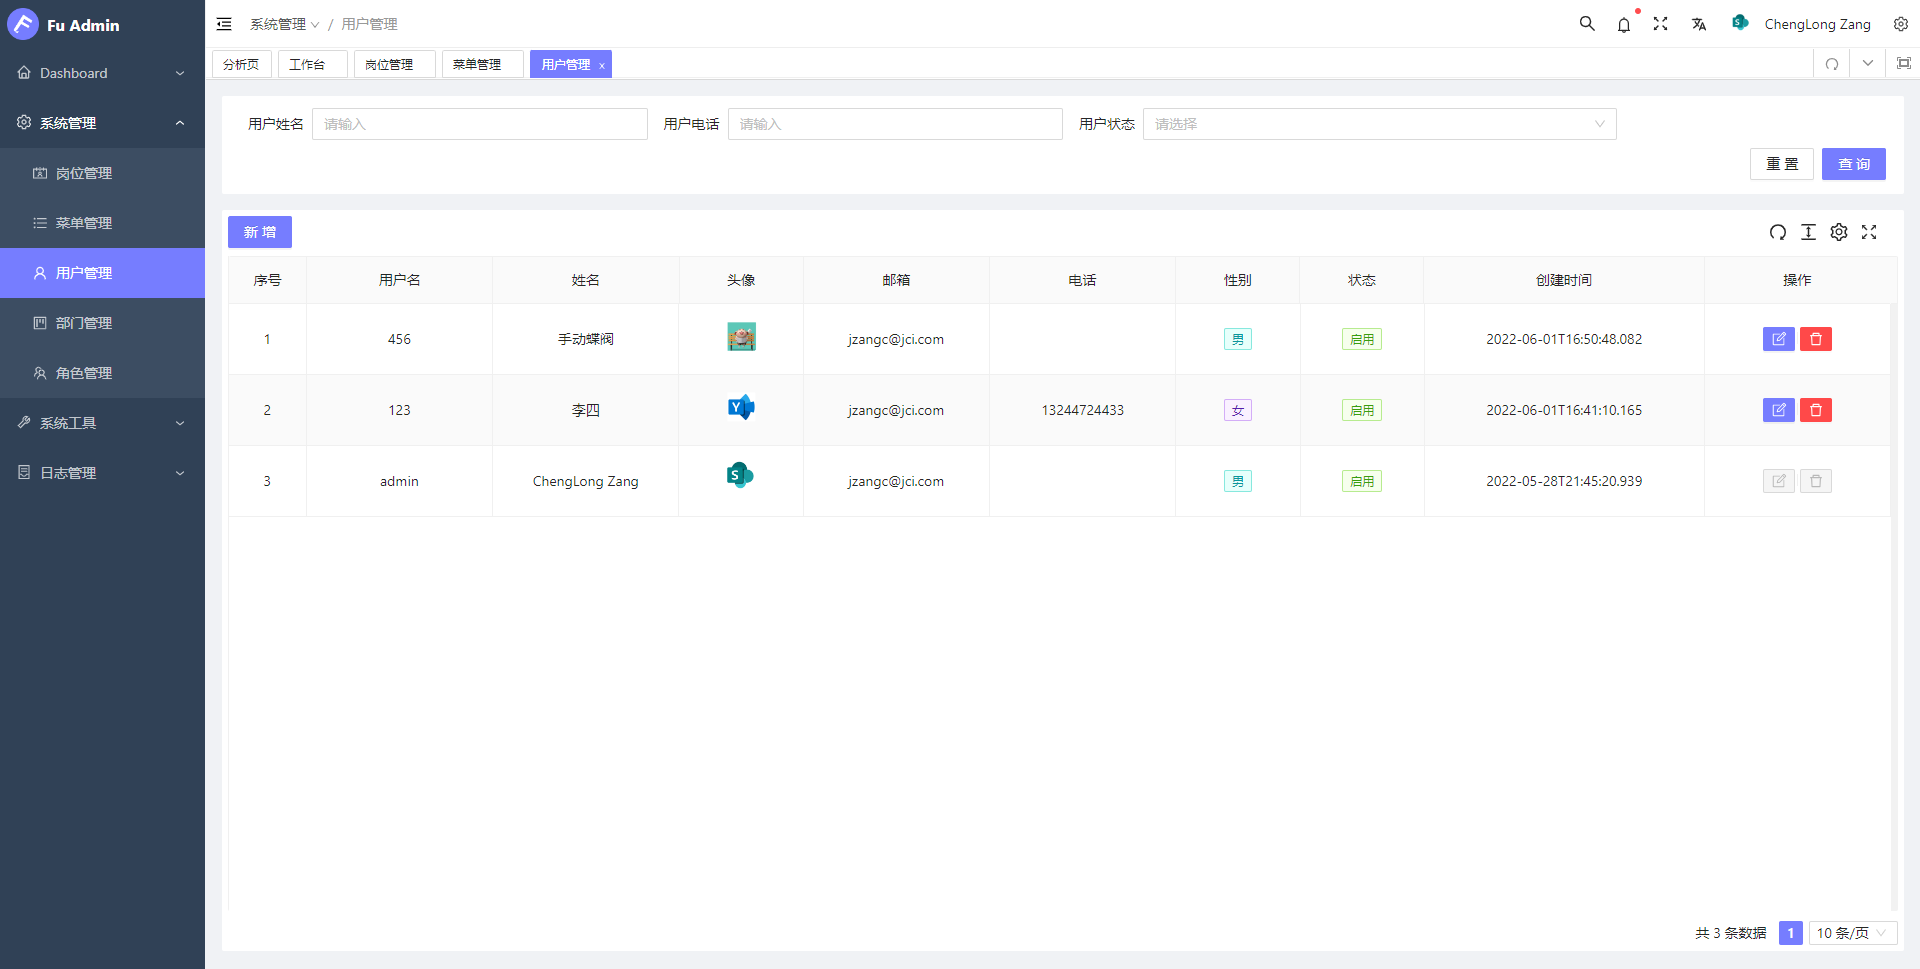Image resolution: width=1920 pixels, height=969 pixels.
Task: Expand the 系统工具 sidebar menu
Action: click(102, 423)
